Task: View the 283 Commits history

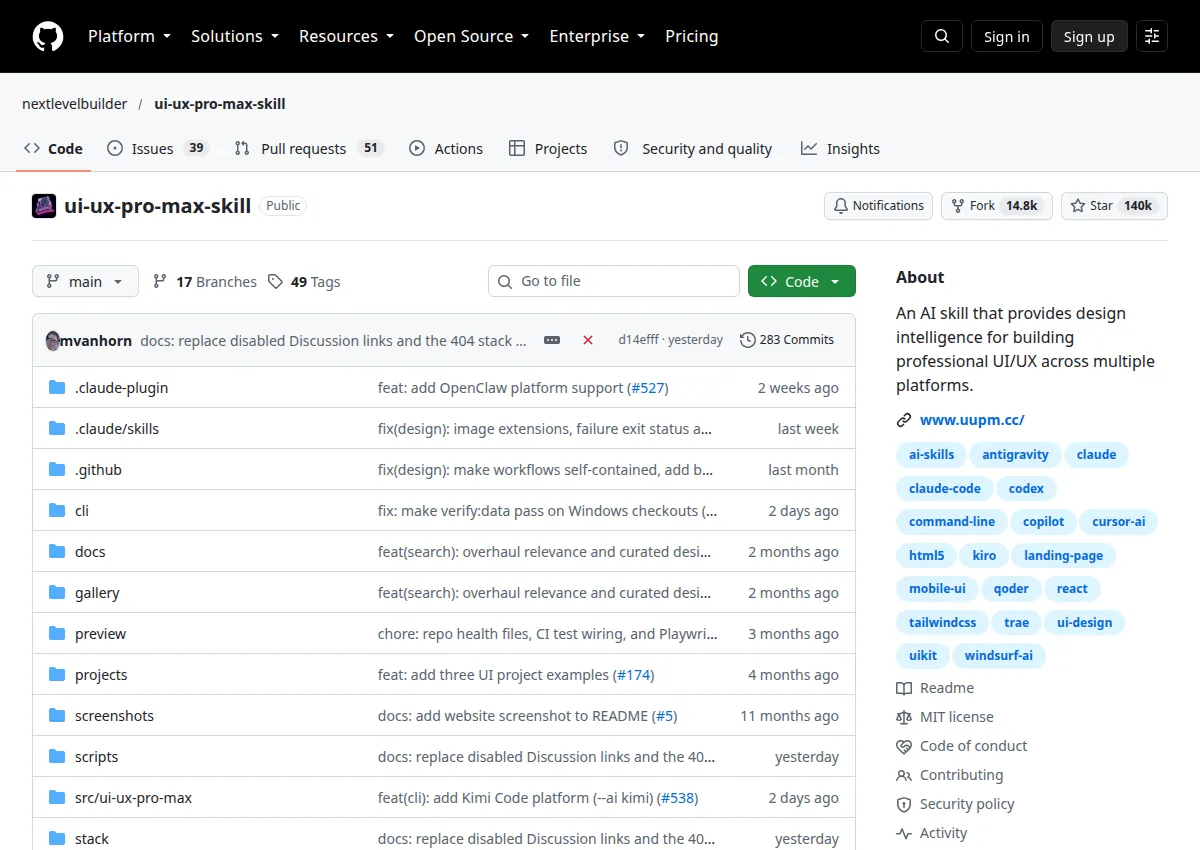Action: pos(787,340)
